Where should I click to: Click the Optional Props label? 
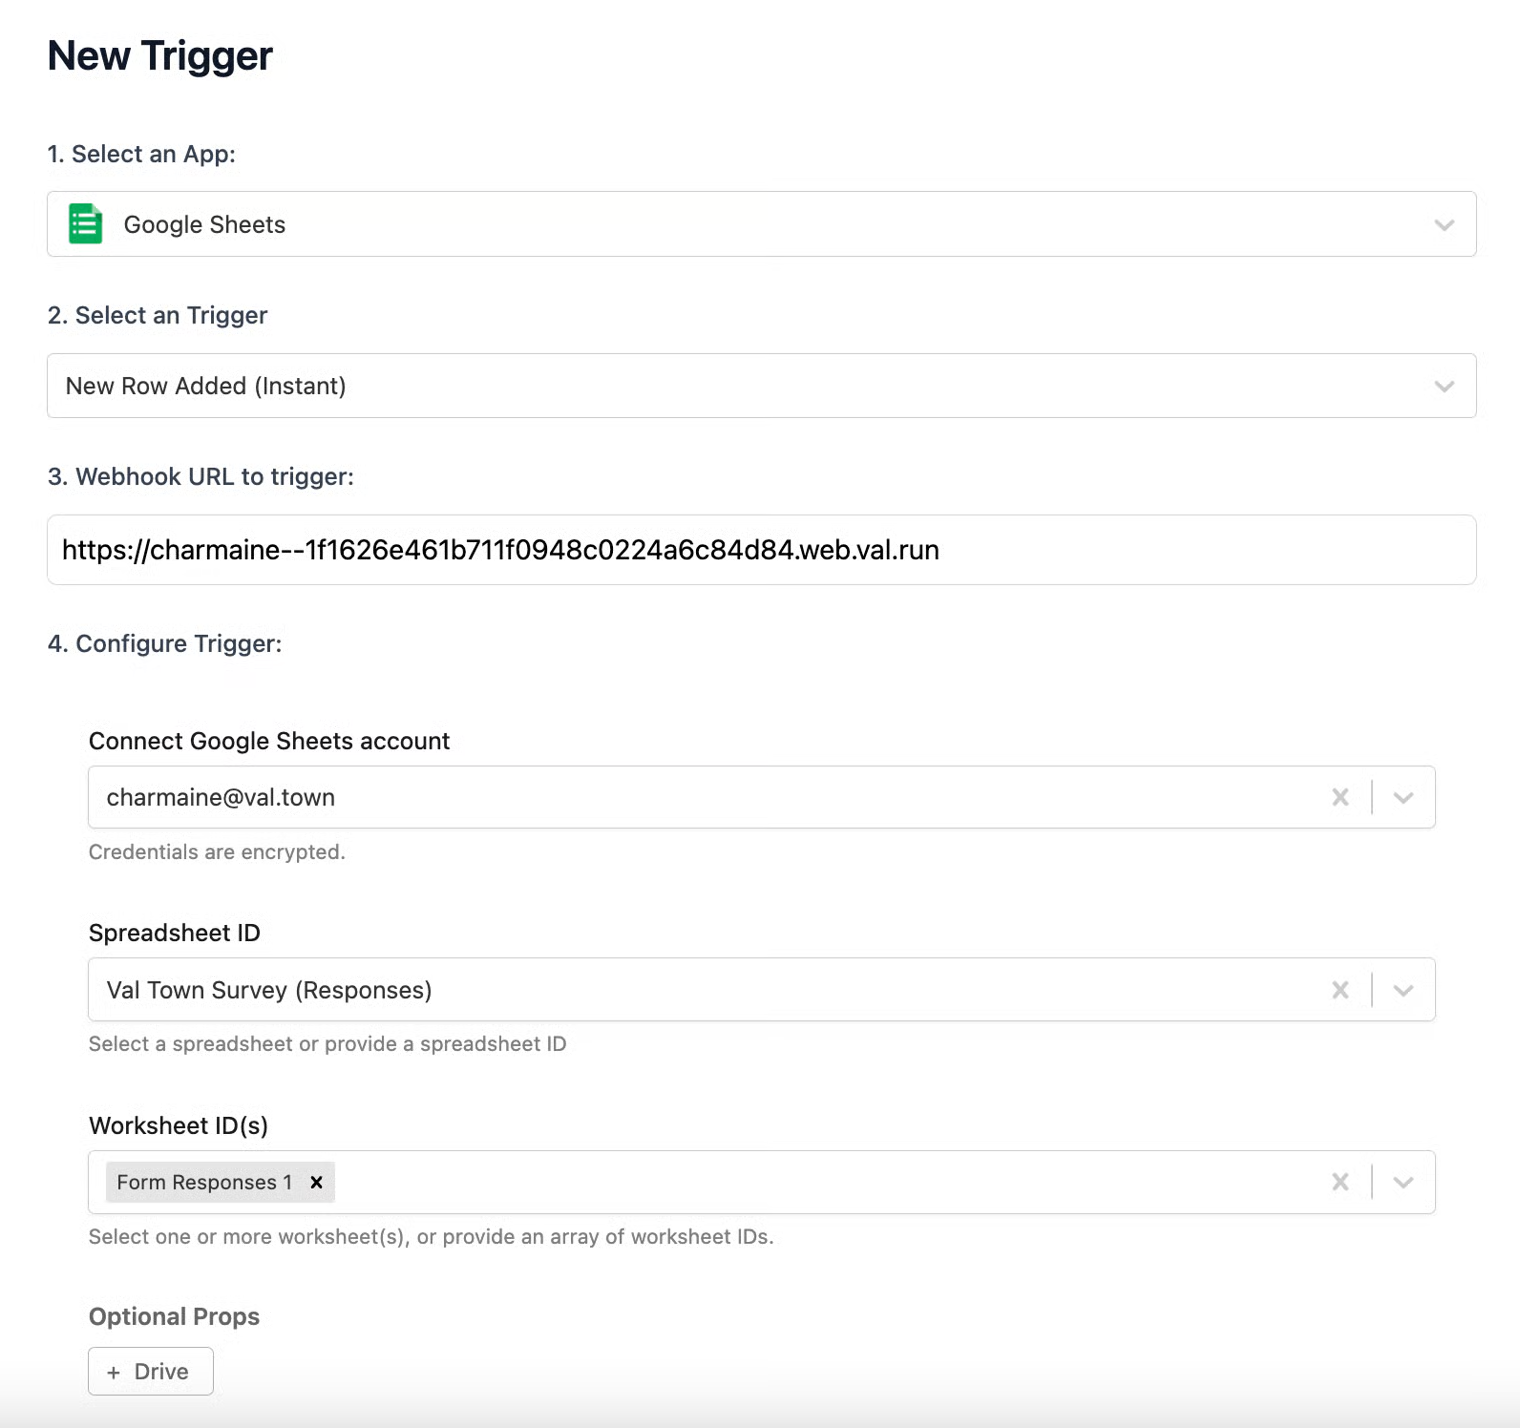pyautogui.click(x=174, y=1316)
